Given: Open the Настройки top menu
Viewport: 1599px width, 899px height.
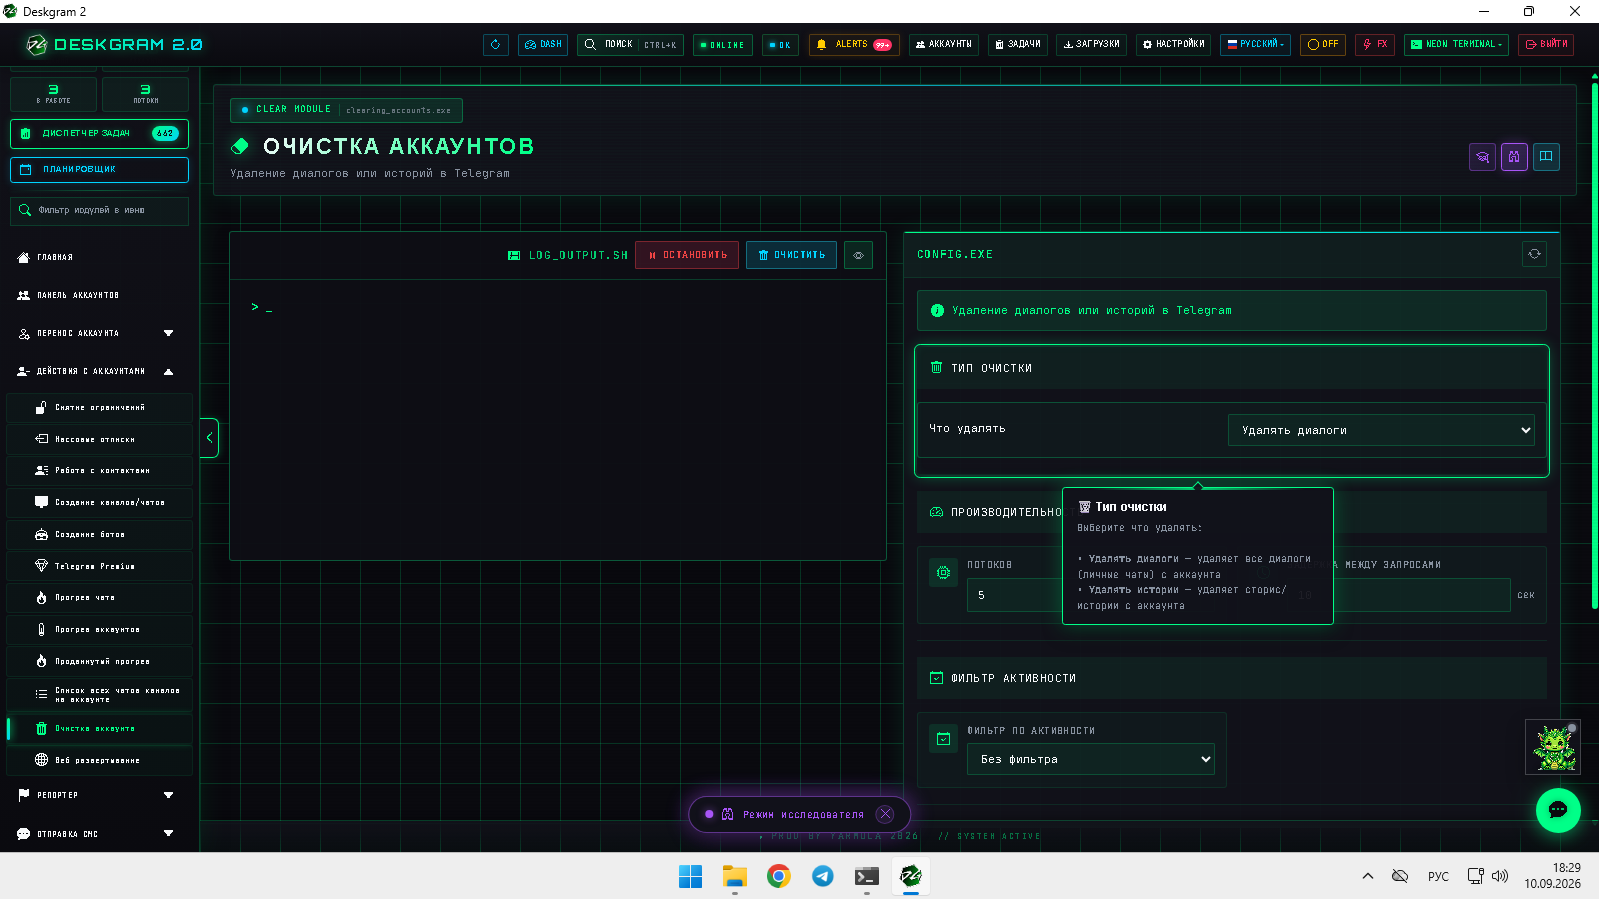Looking at the screenshot, I should click(x=1173, y=45).
